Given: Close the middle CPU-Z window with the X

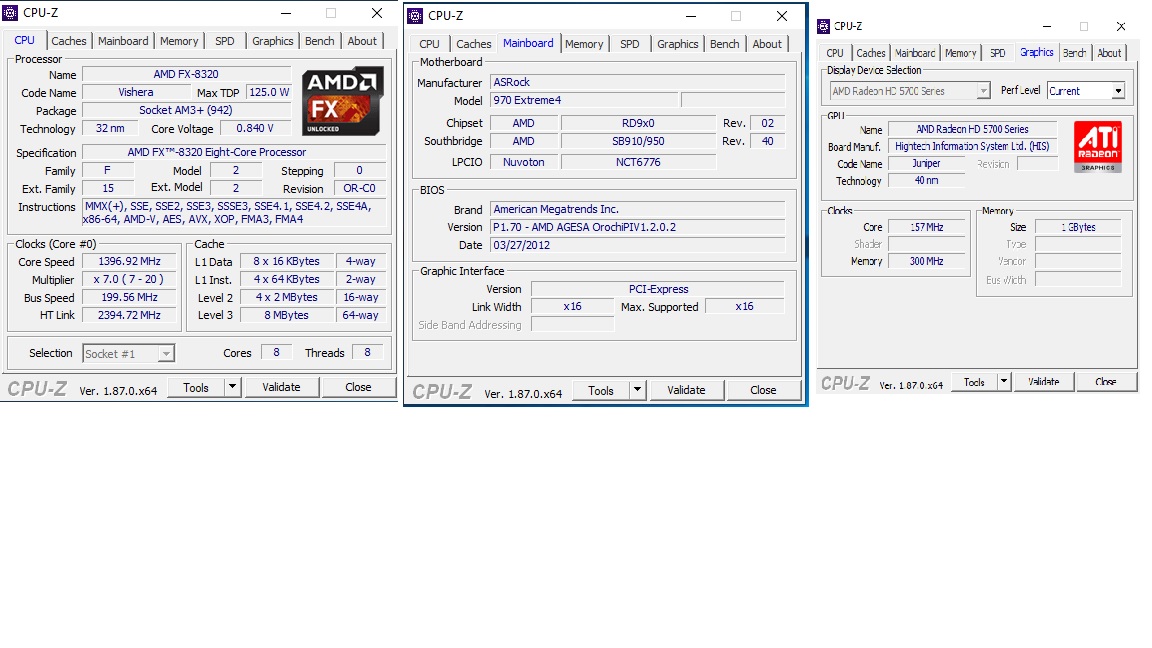Looking at the screenshot, I should [x=782, y=16].
